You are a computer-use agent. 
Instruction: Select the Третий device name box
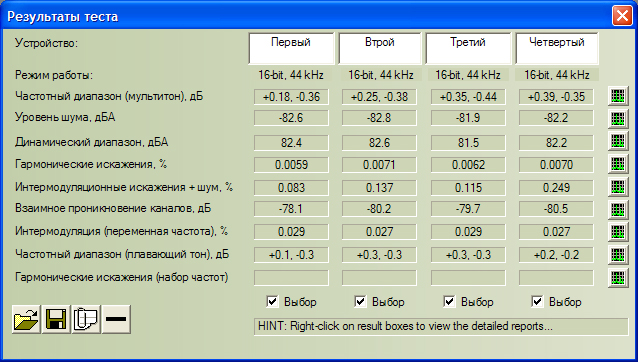tap(468, 48)
